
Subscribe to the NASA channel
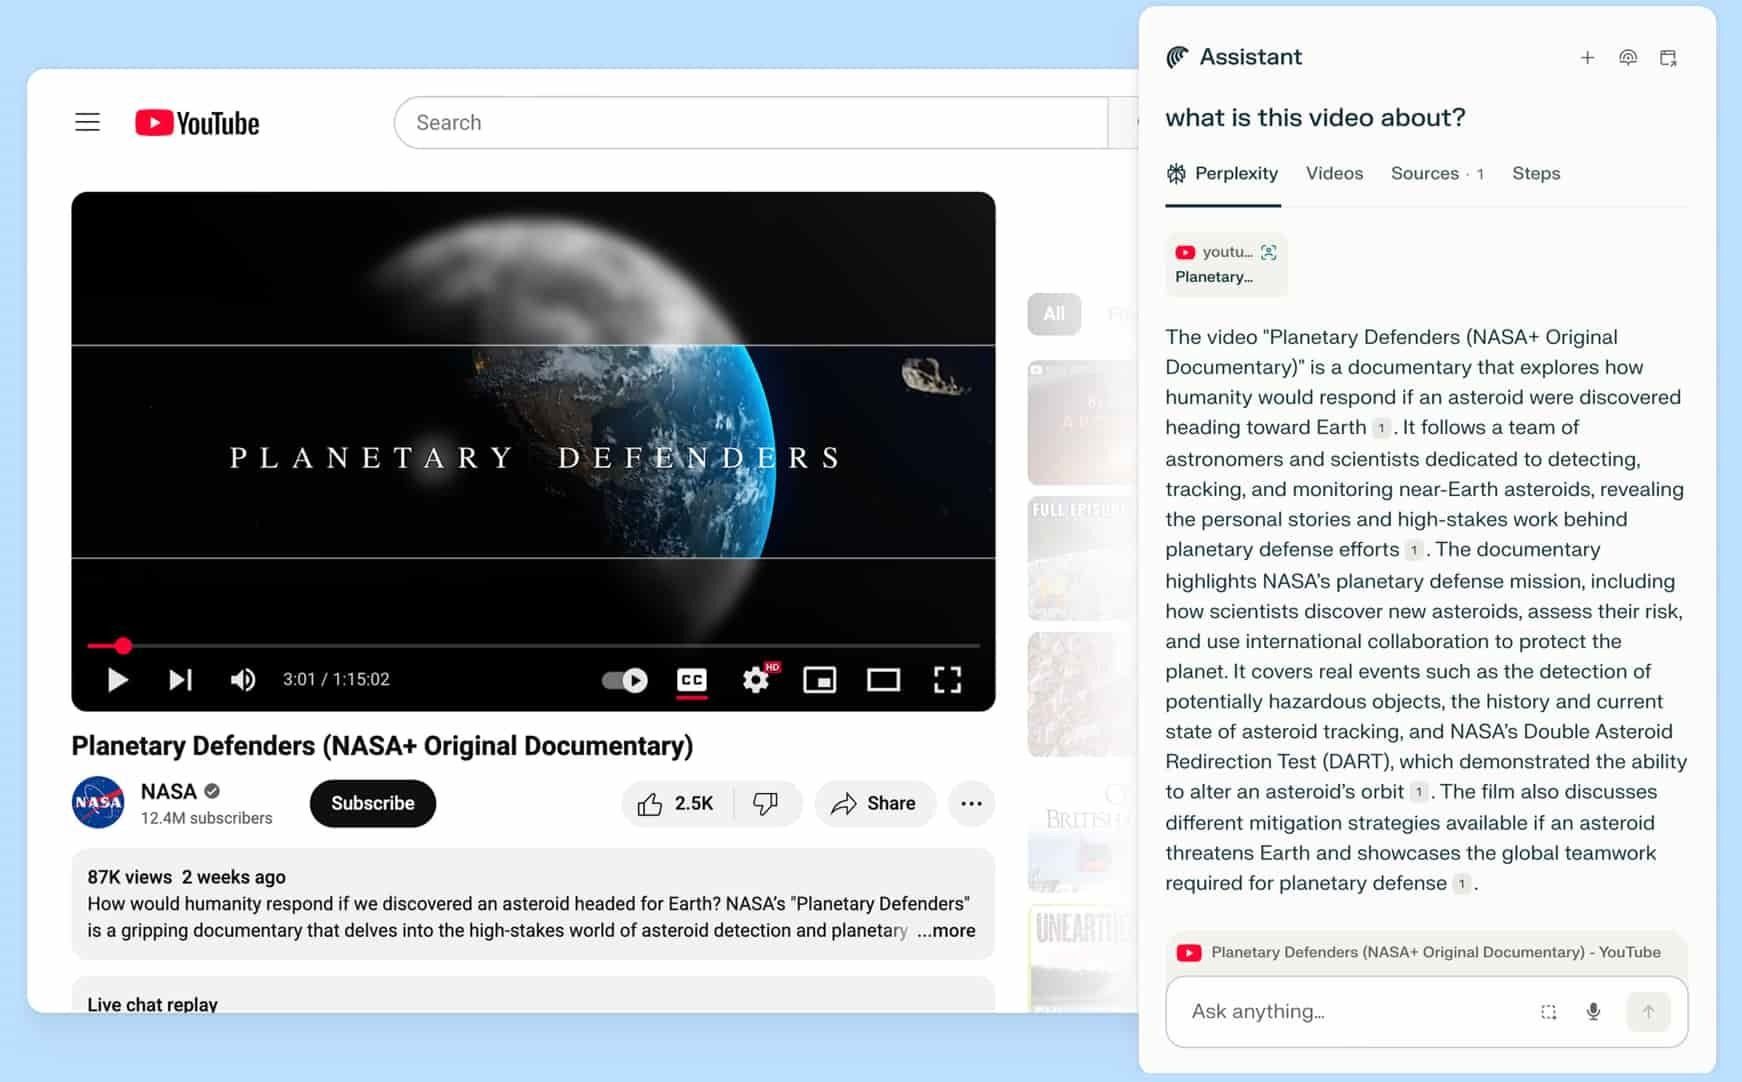pyautogui.click(x=372, y=803)
